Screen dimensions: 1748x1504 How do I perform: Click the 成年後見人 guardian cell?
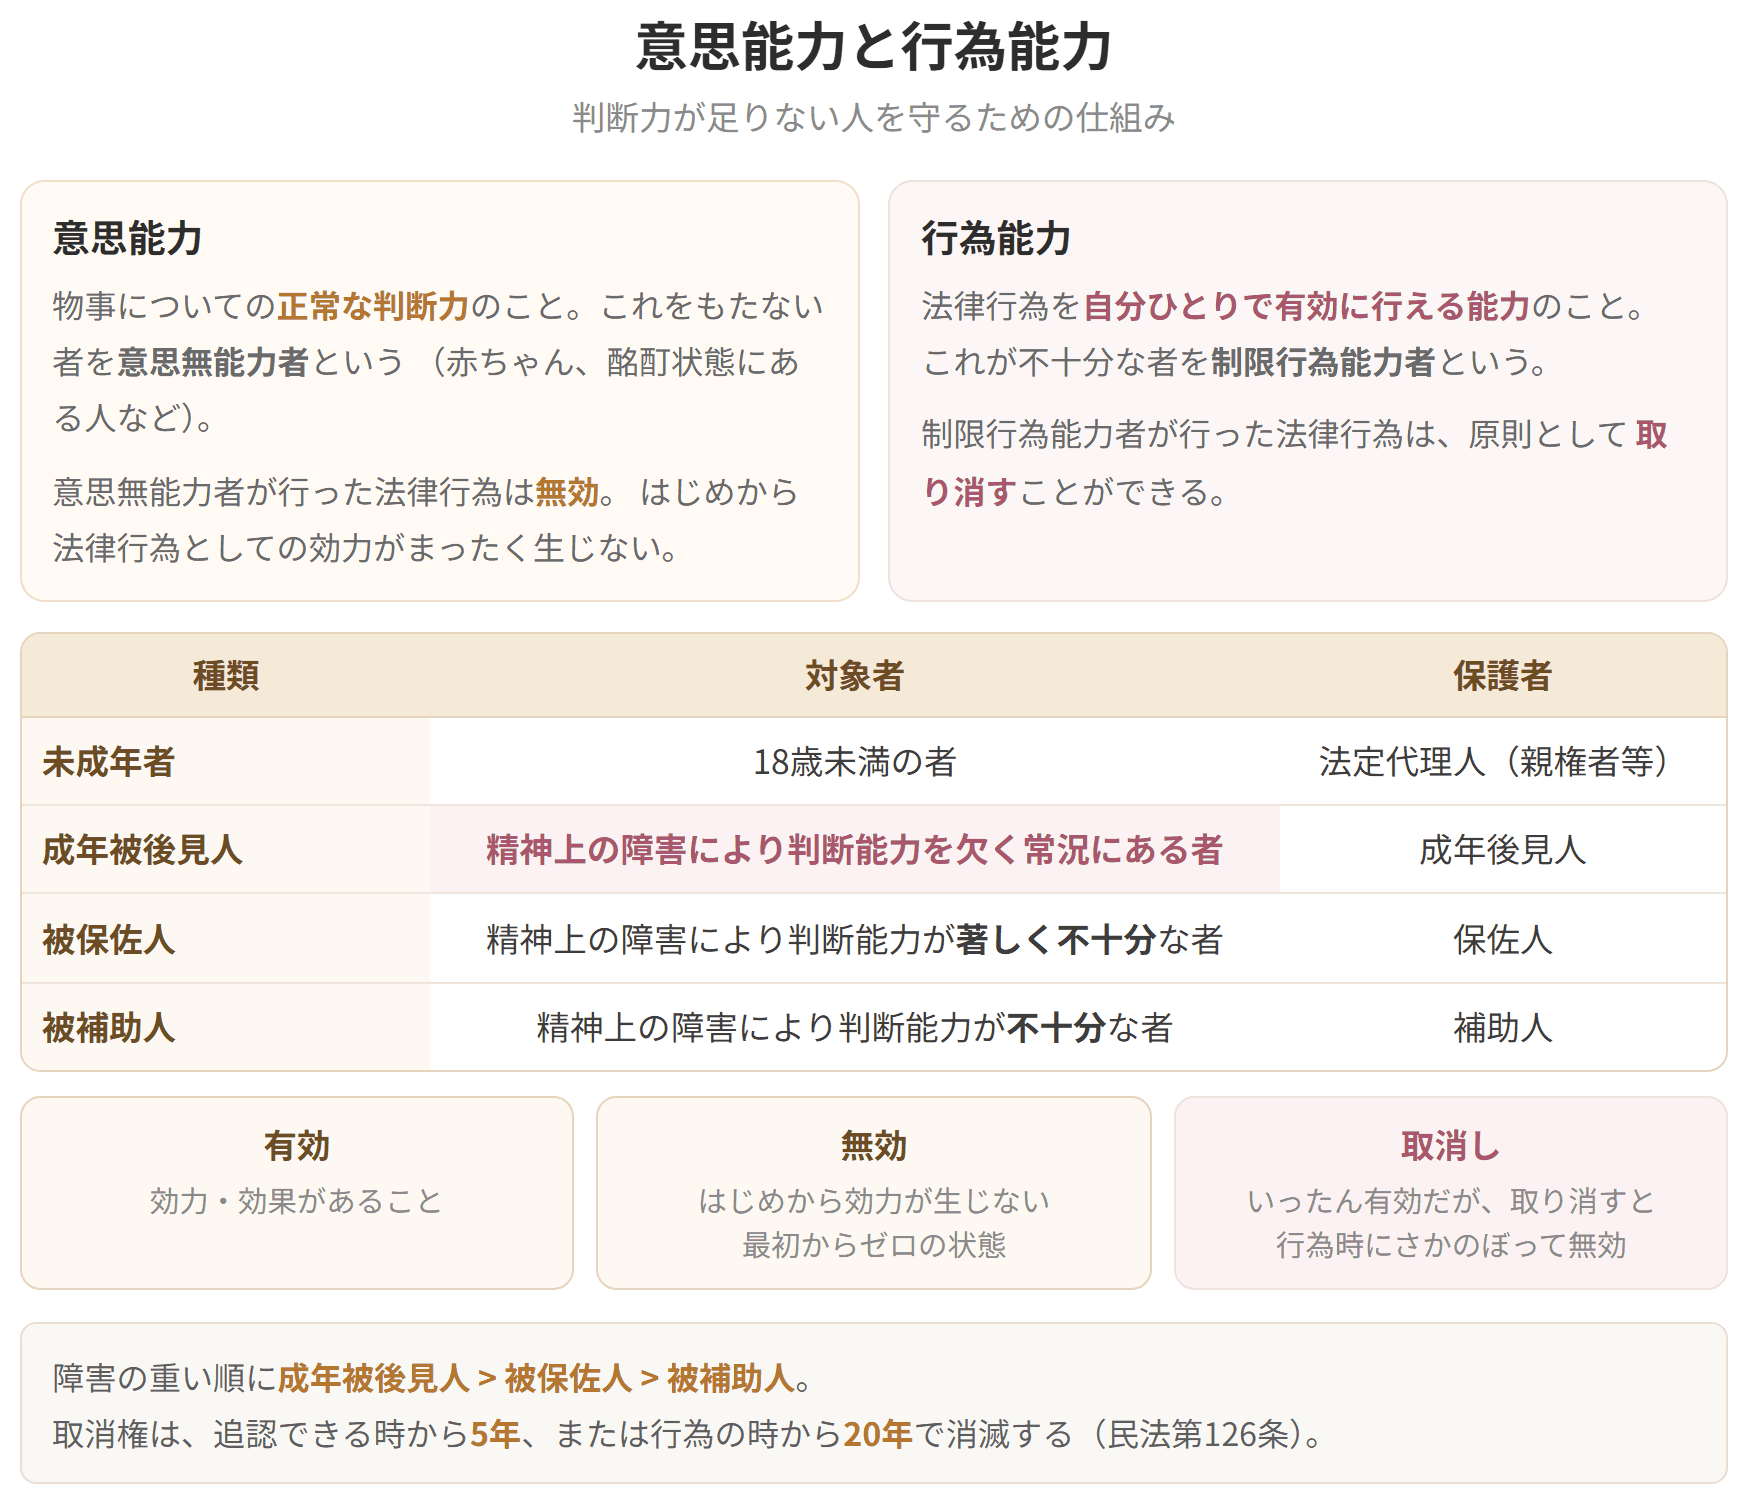point(1502,850)
